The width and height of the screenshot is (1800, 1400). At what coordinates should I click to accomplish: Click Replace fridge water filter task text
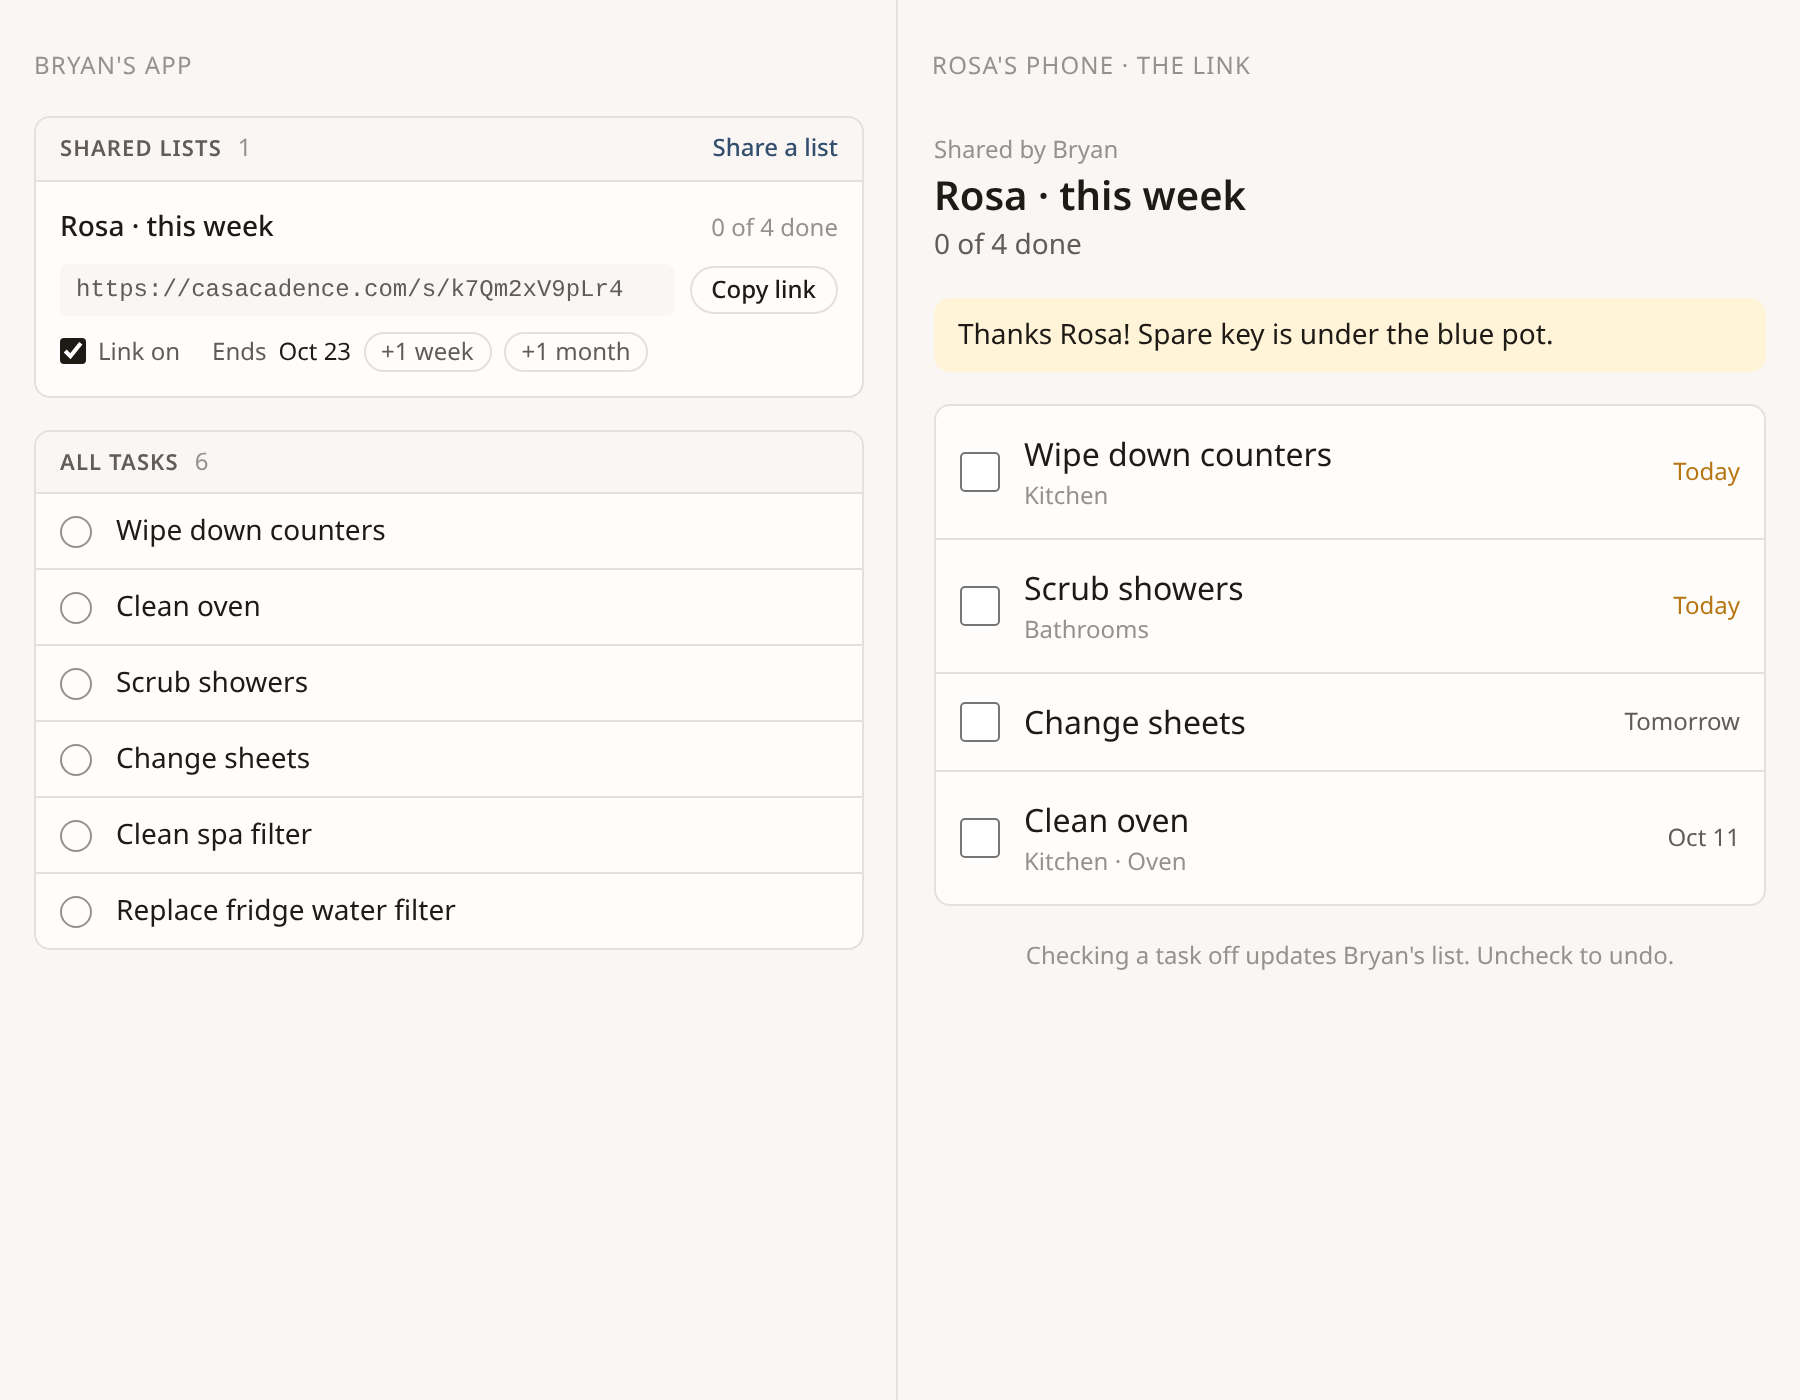tap(286, 911)
